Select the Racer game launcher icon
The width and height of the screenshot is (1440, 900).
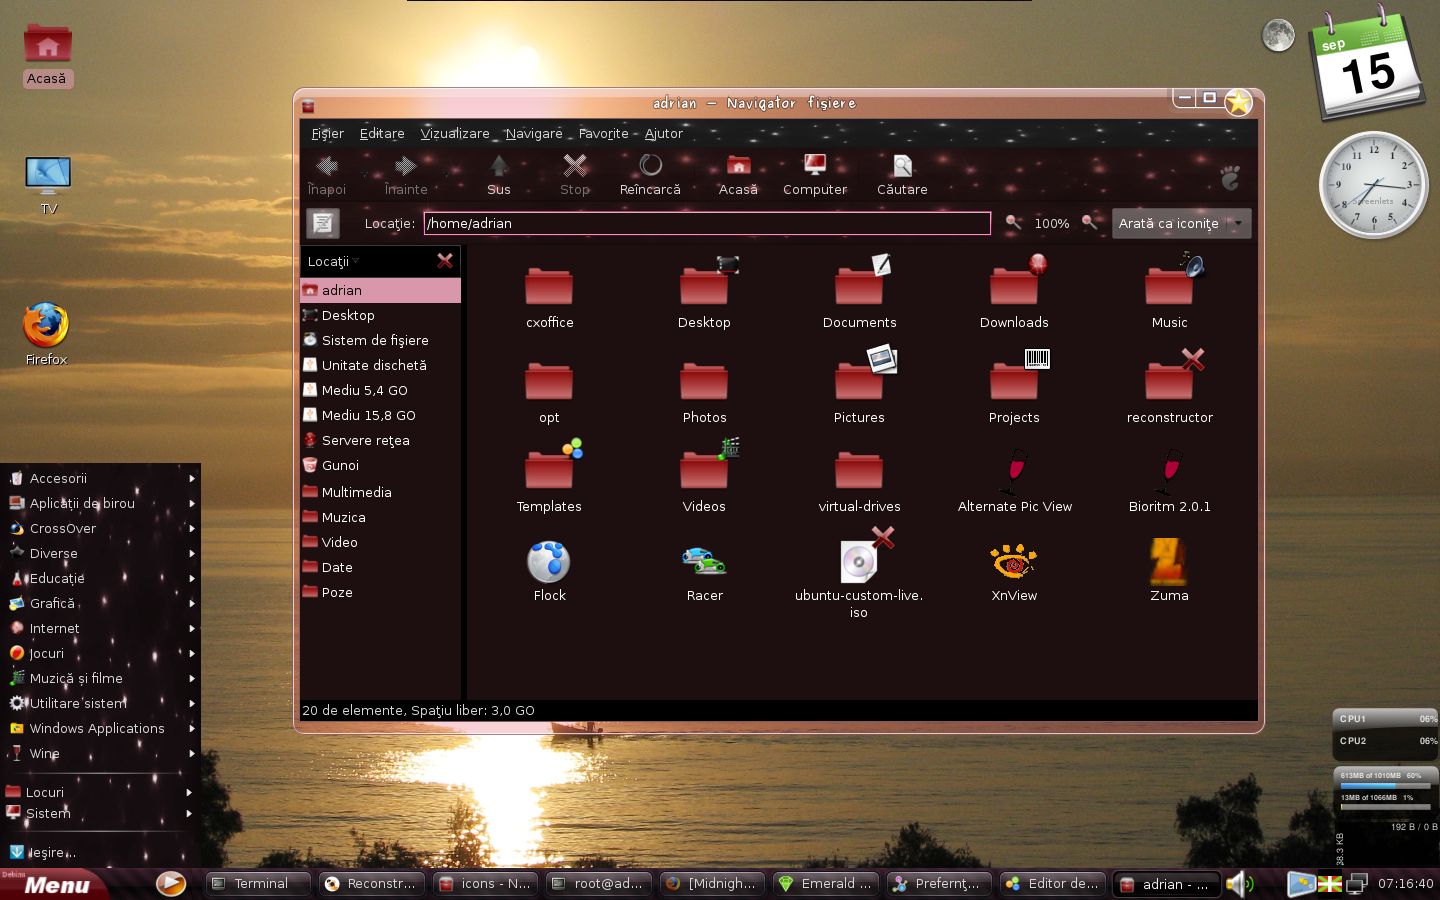[x=704, y=562]
